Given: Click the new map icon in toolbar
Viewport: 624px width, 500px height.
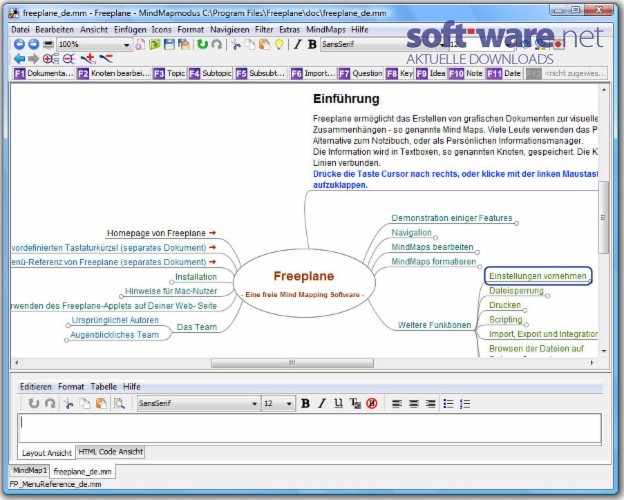Looking at the screenshot, I should [x=140, y=44].
